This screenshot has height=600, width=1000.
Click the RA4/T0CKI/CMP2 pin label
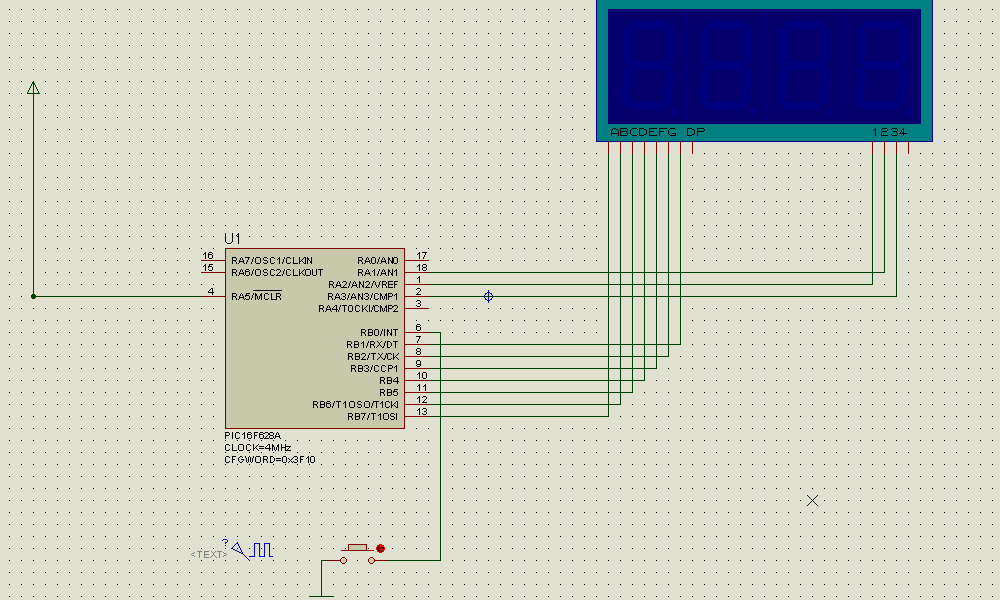pos(358,309)
